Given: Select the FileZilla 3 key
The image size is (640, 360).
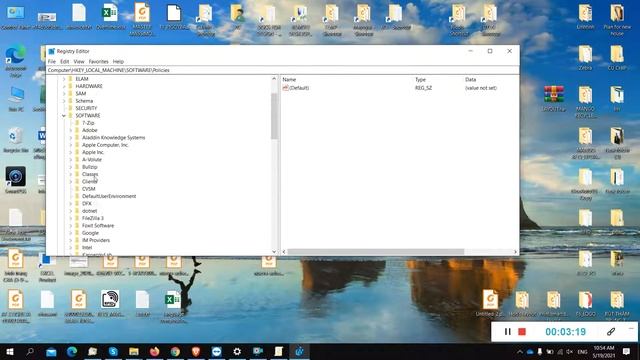Looking at the screenshot, I should [93, 218].
